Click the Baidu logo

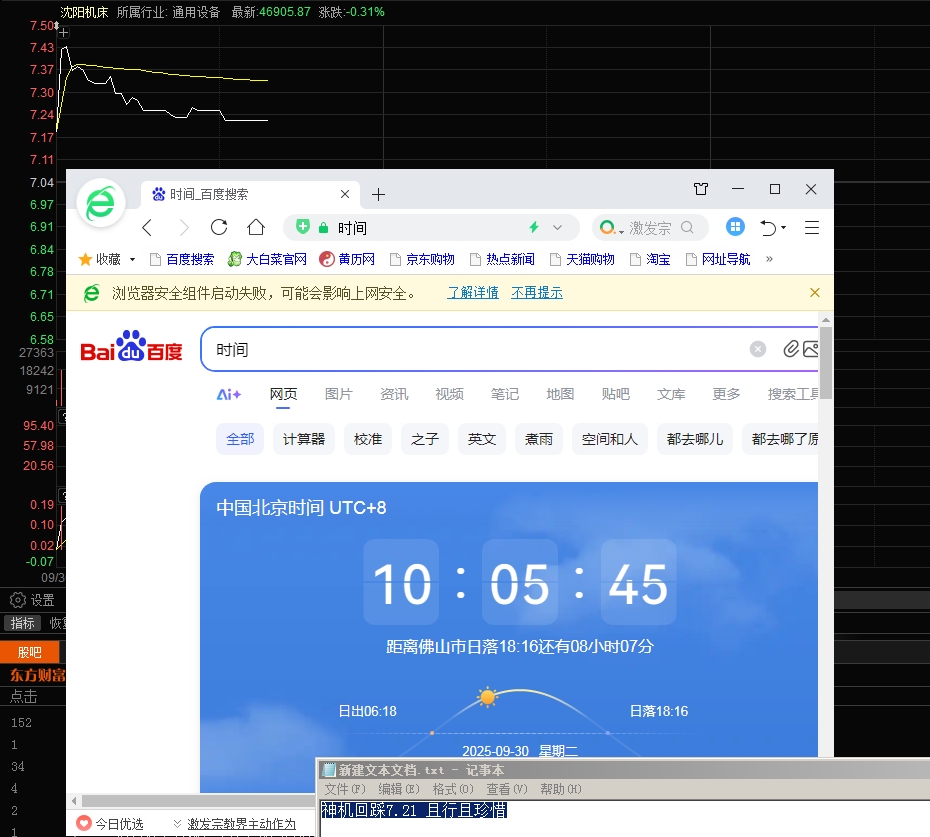(x=131, y=346)
